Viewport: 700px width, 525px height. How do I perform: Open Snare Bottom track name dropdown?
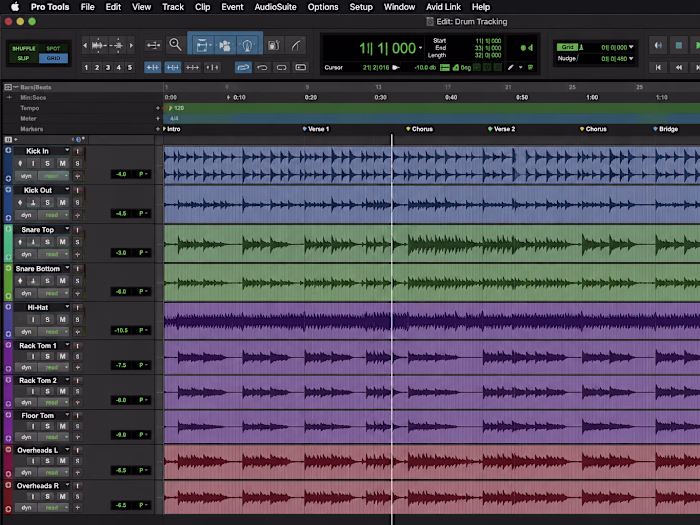pos(67,268)
